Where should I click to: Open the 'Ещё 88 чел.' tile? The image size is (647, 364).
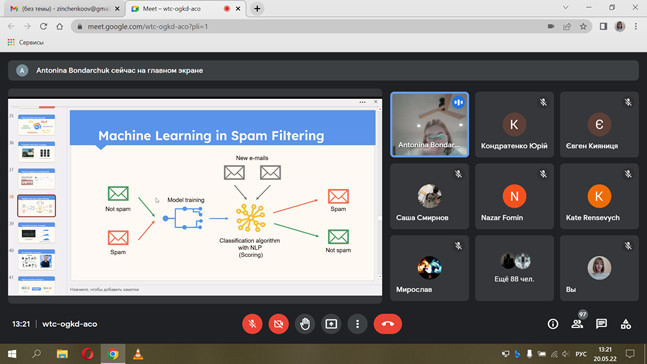pyautogui.click(x=514, y=268)
